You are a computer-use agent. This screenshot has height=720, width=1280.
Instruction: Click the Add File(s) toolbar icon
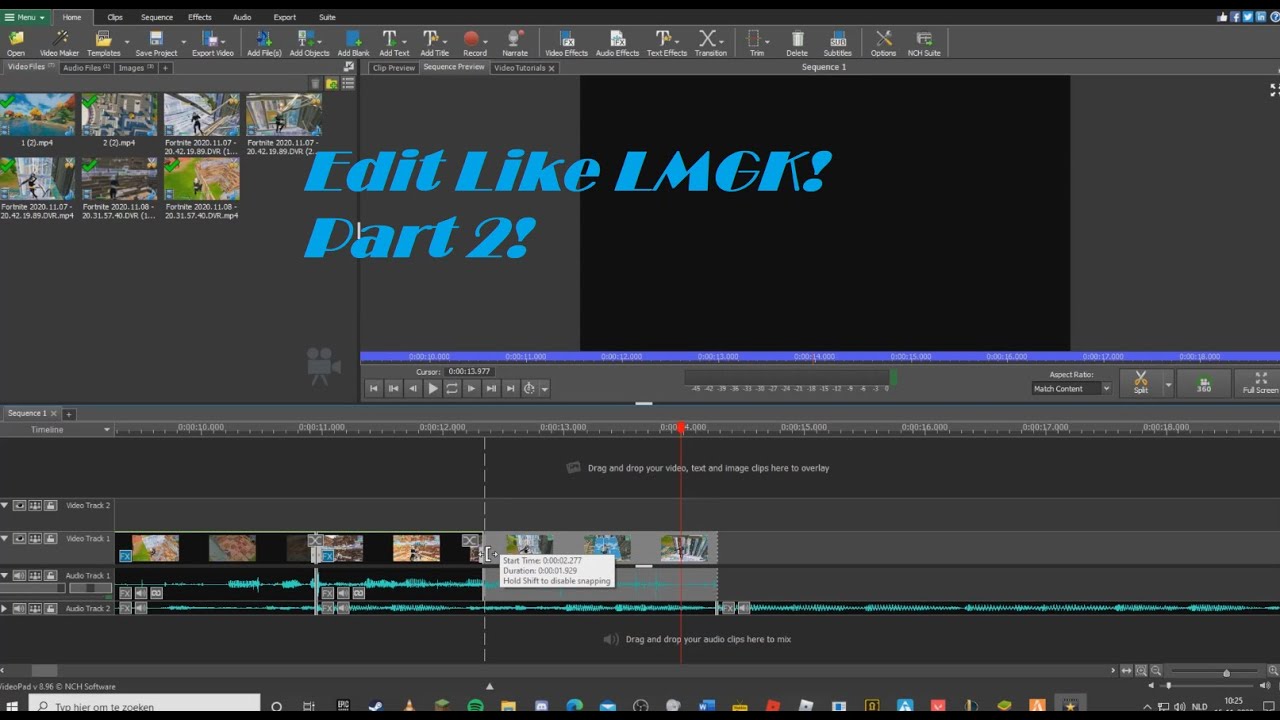tap(264, 43)
